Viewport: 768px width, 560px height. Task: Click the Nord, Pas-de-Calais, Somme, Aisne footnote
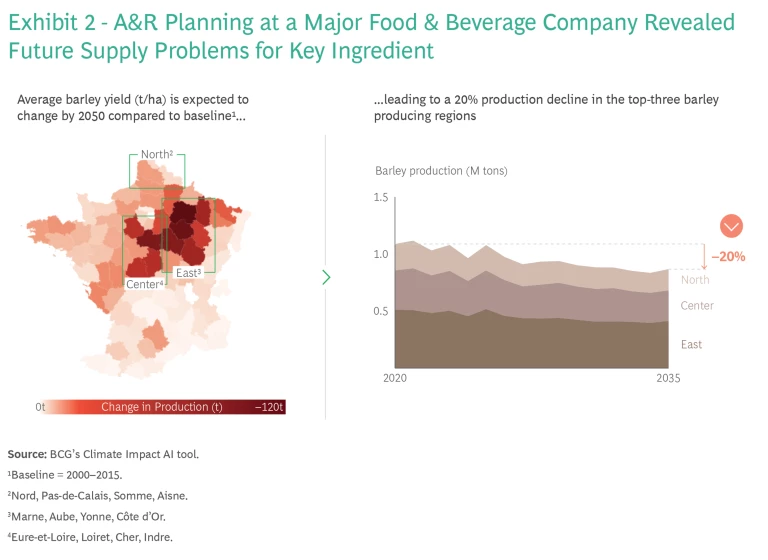point(98,495)
